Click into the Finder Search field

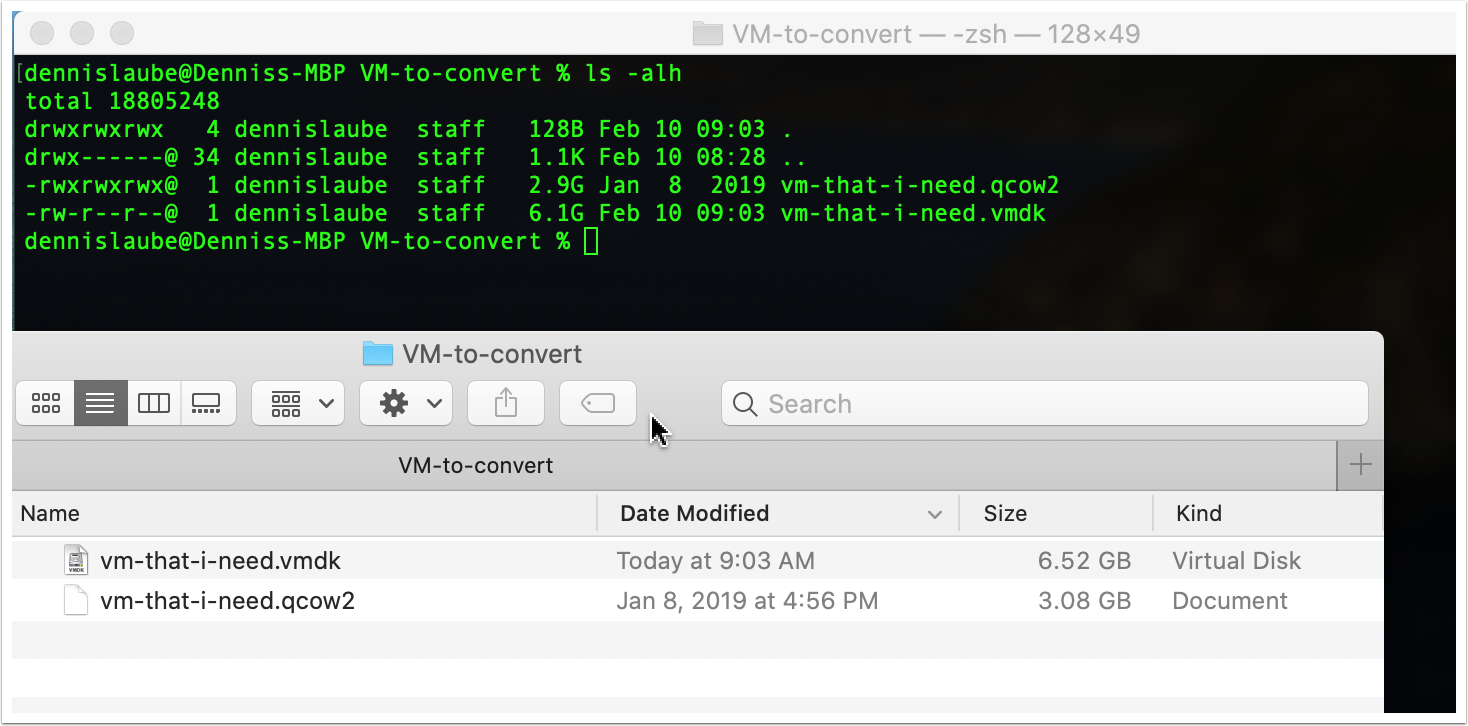coord(1044,404)
